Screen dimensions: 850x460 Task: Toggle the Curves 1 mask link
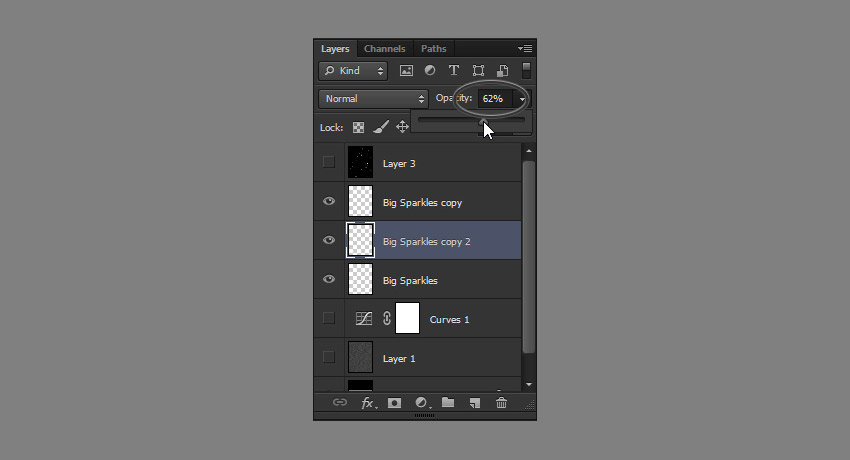click(387, 318)
